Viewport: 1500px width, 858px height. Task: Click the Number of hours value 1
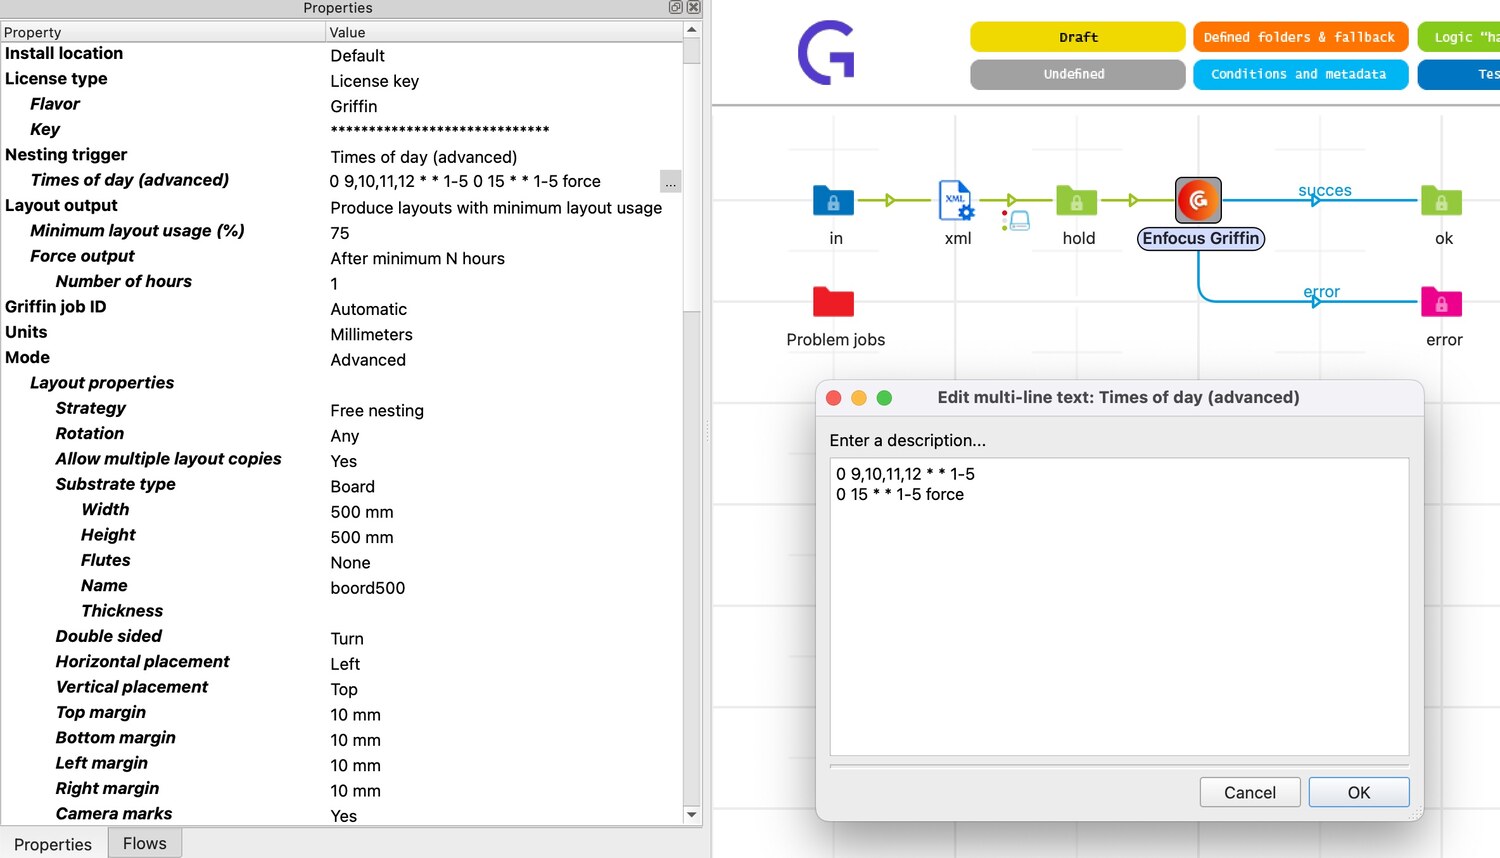click(334, 284)
